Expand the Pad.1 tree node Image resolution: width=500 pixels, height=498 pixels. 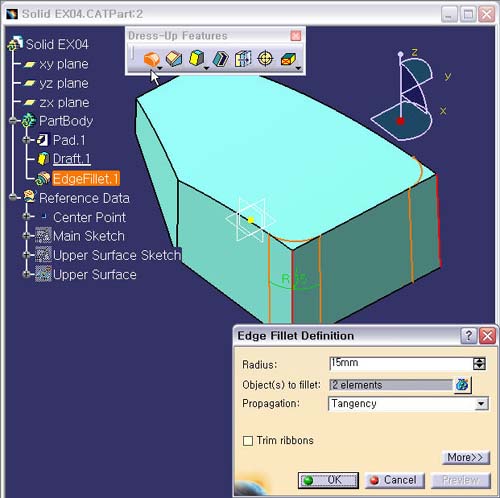pos(26,140)
